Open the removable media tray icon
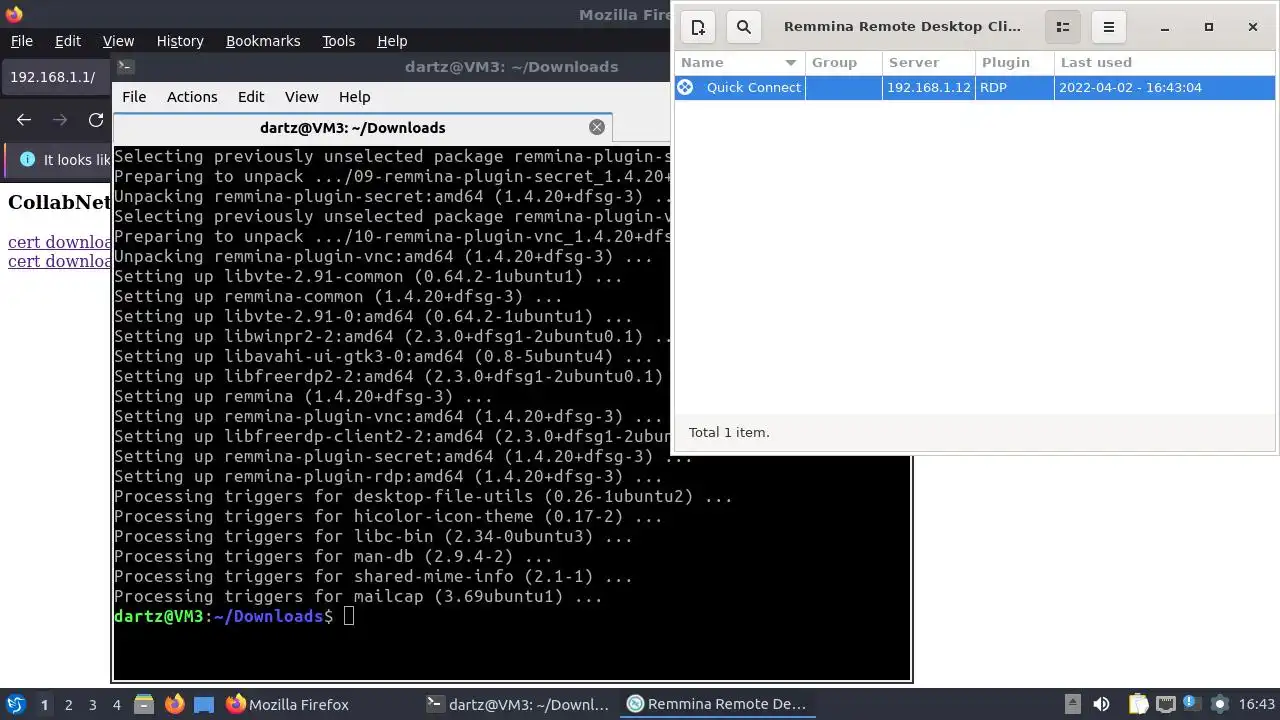This screenshot has width=1280, height=720. 1072,704
